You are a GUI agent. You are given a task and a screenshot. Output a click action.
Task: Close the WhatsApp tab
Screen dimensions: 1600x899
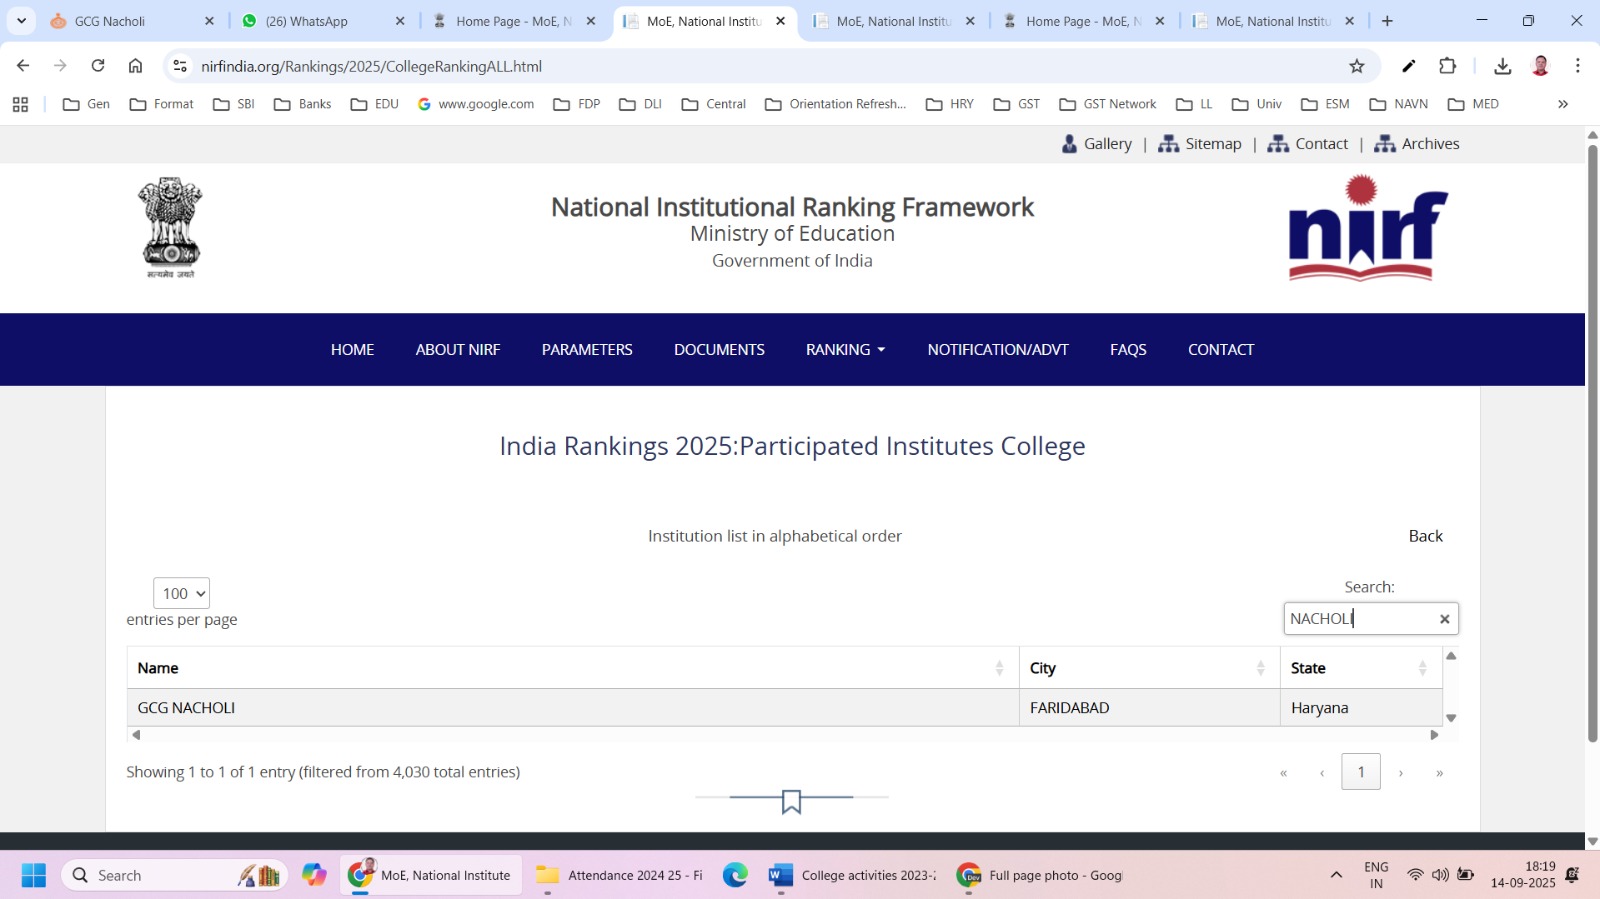[400, 21]
